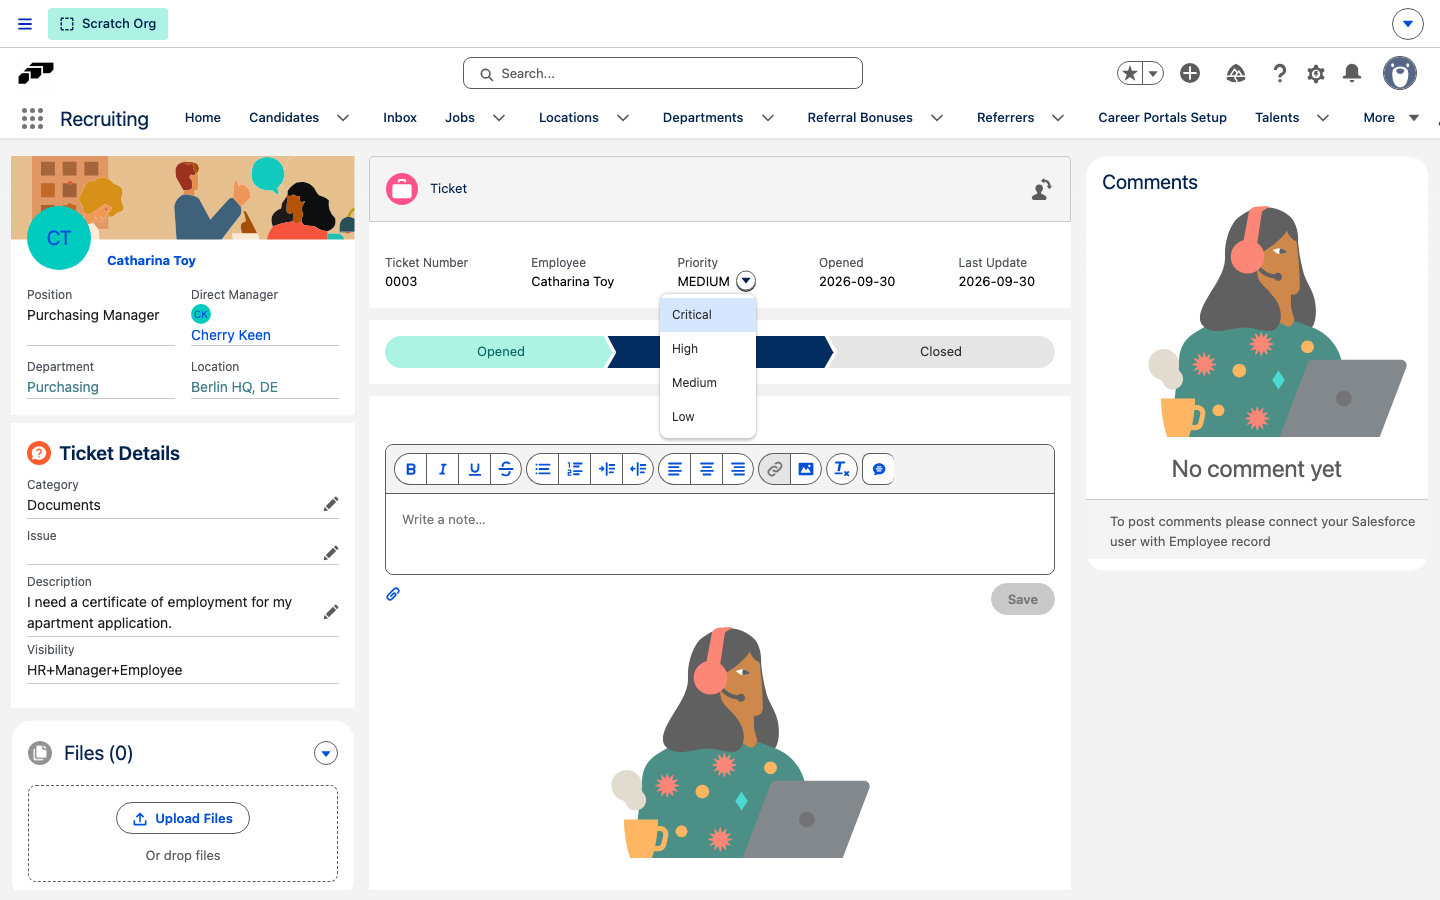
Task: Click the Upload Files button
Action: [x=183, y=818]
